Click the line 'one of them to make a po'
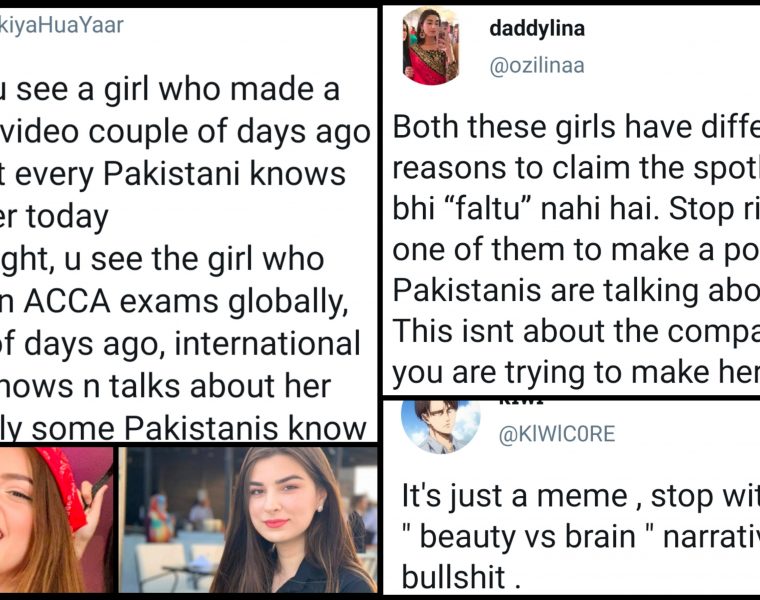 576,250
